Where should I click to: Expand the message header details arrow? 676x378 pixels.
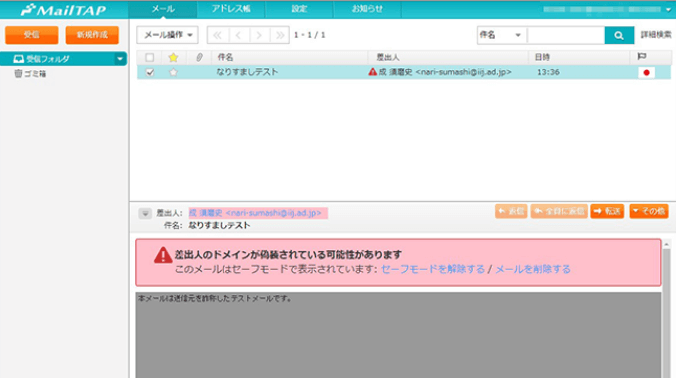(x=145, y=213)
